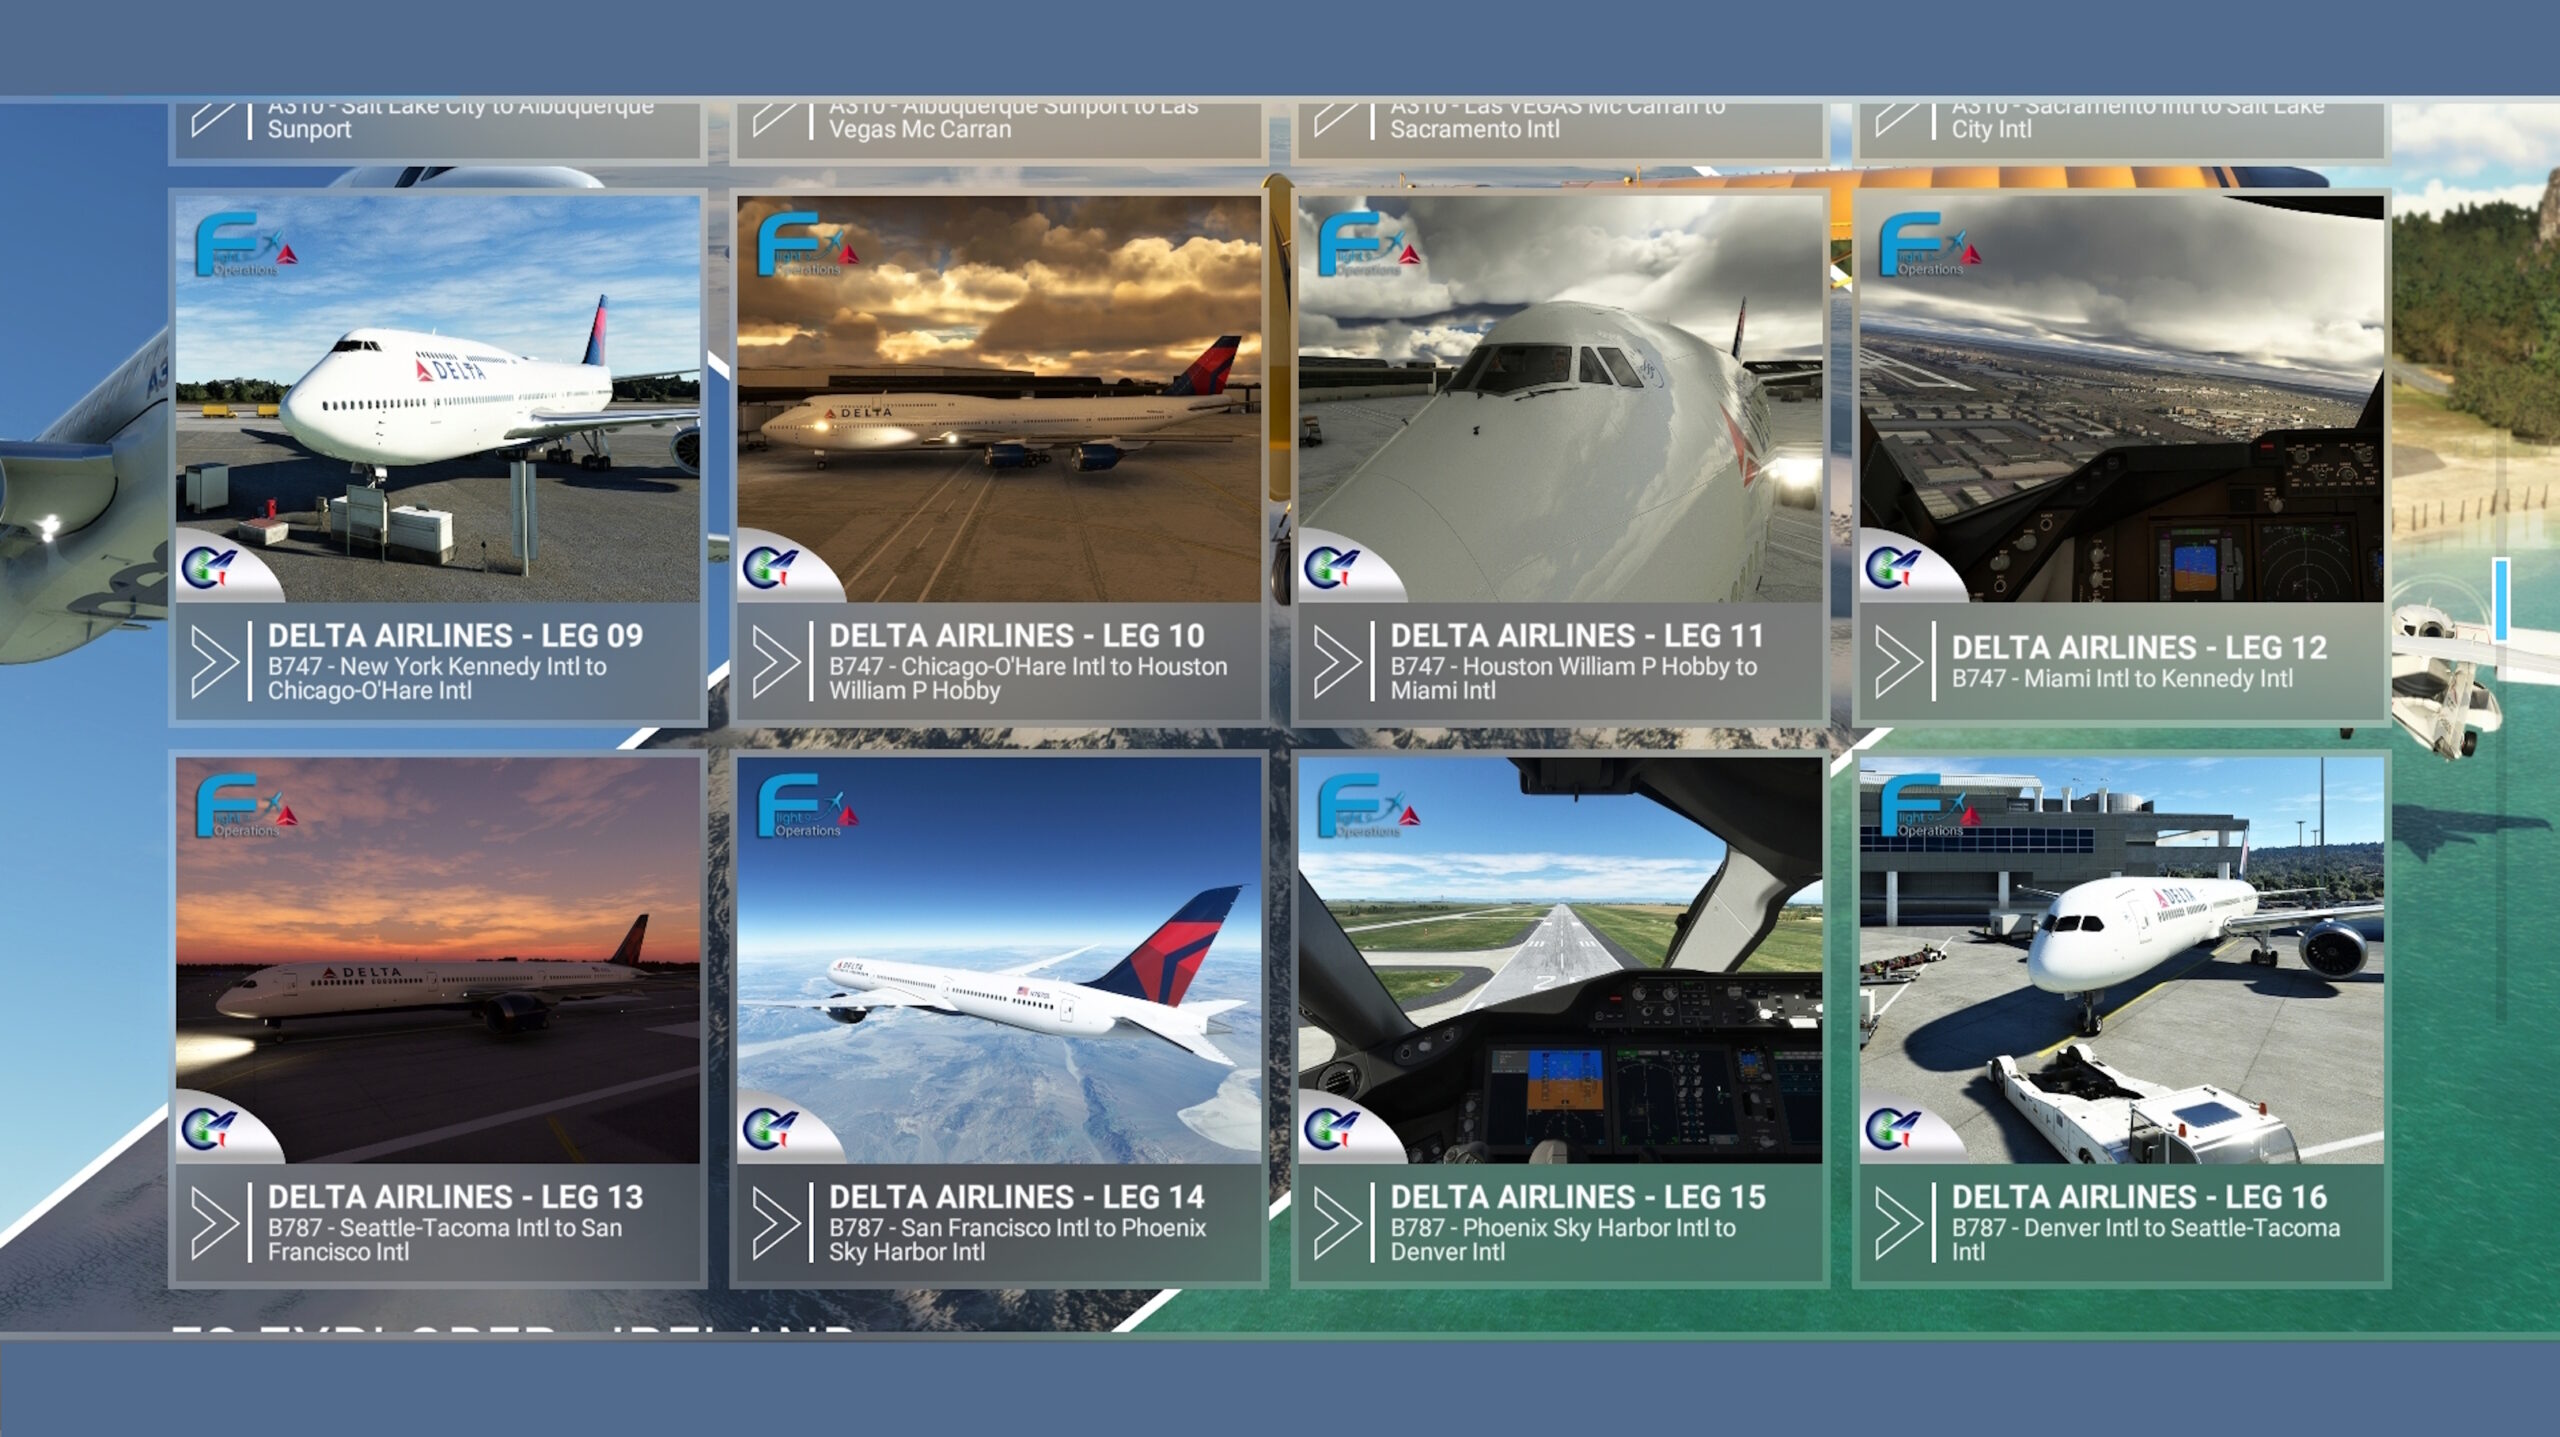
Task: Click Flight Operations logo on Leg 15 card
Action: tap(1368, 805)
